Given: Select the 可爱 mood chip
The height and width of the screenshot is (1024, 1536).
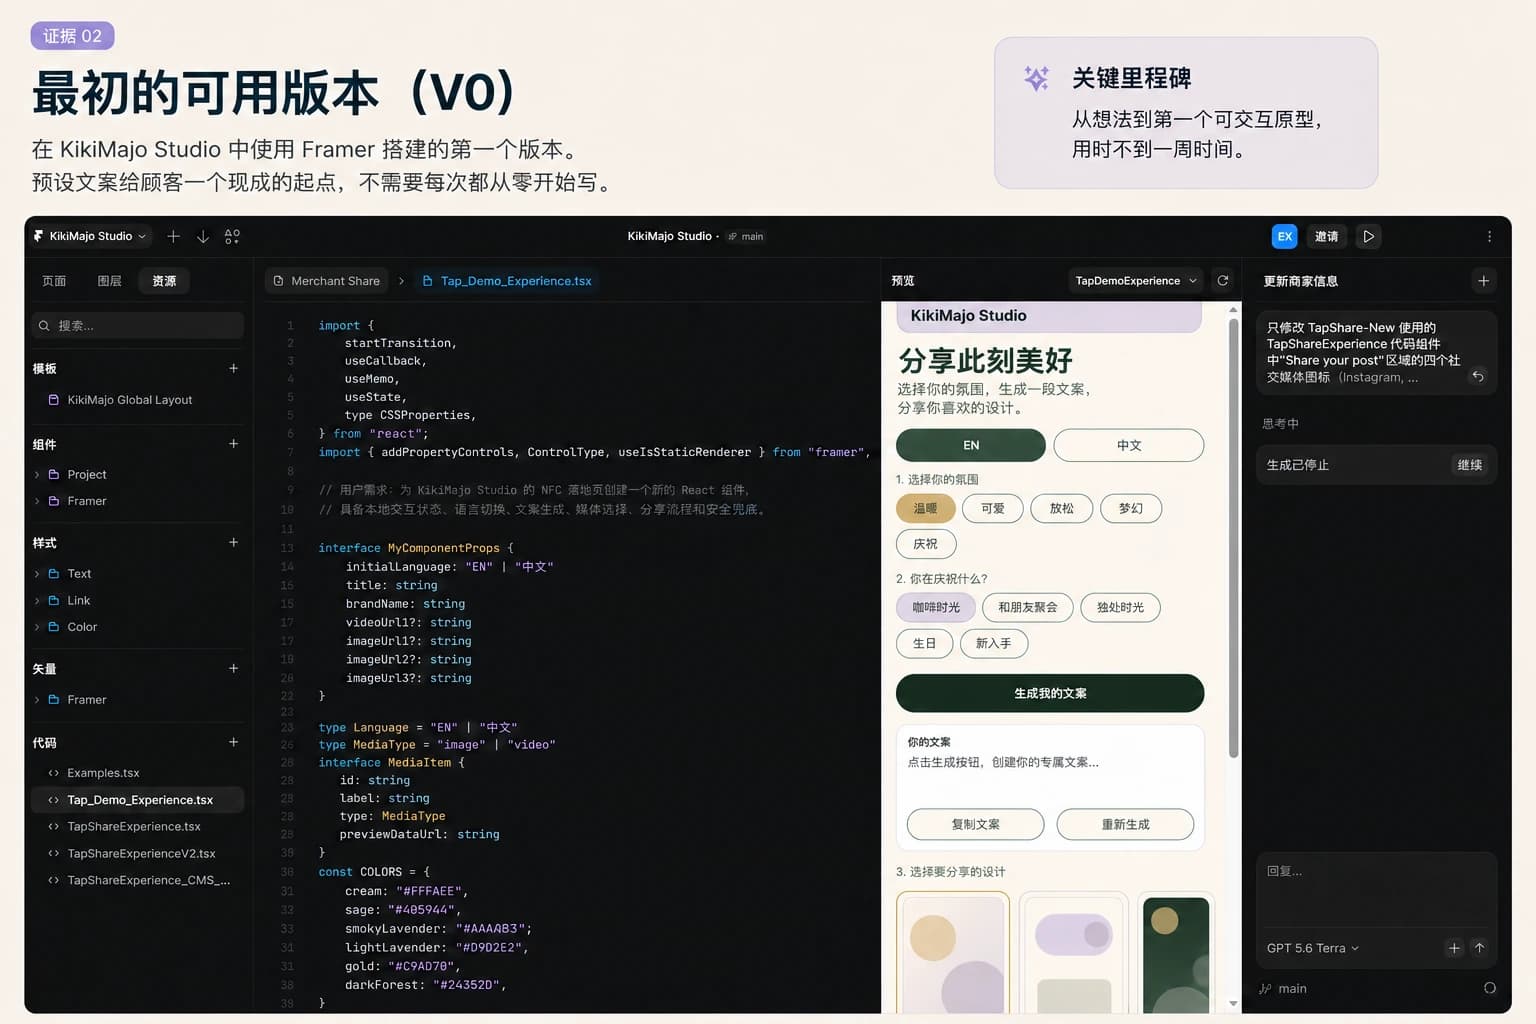Looking at the screenshot, I should click(993, 508).
